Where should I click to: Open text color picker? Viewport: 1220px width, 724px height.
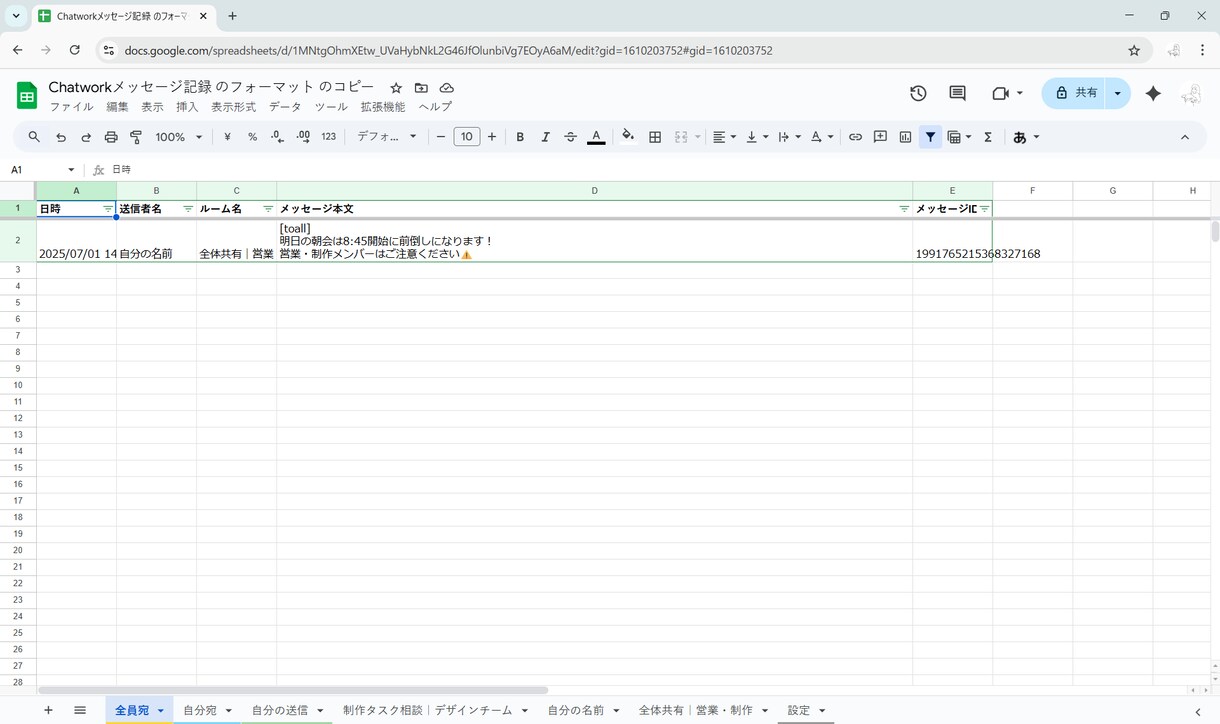click(596, 137)
